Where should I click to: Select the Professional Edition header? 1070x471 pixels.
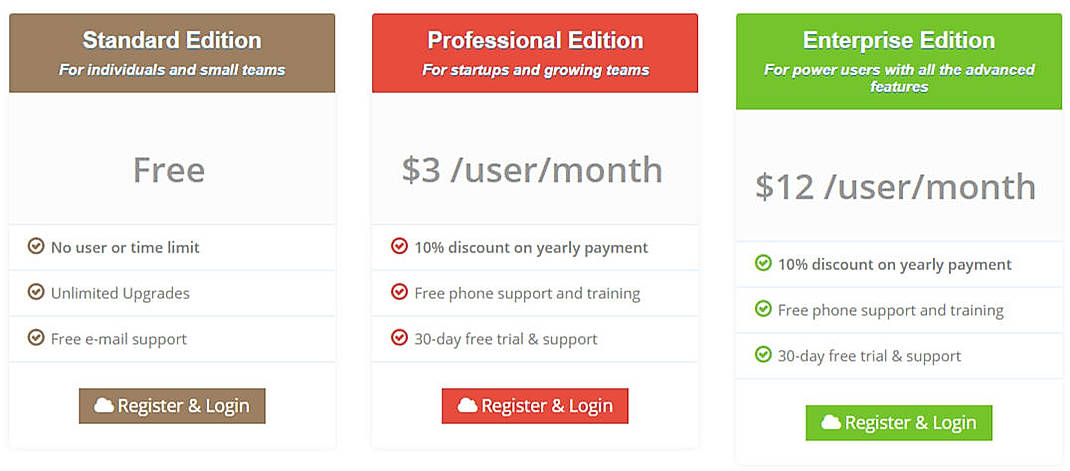535,41
